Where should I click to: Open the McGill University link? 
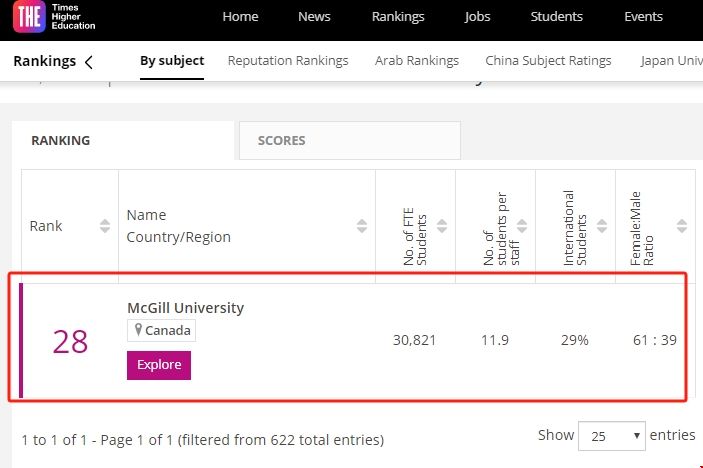pos(185,308)
